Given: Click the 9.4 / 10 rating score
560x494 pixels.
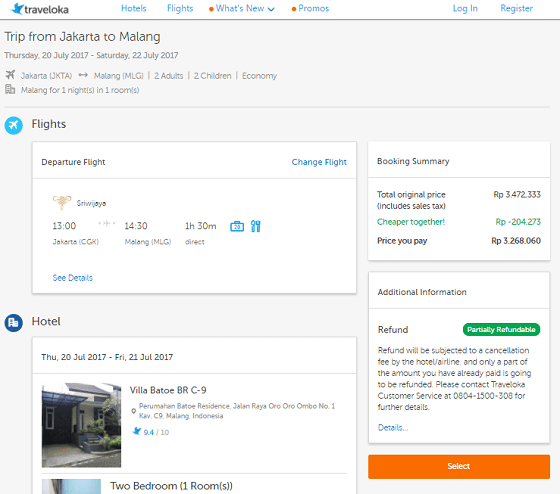Looking at the screenshot, I should (x=156, y=432).
